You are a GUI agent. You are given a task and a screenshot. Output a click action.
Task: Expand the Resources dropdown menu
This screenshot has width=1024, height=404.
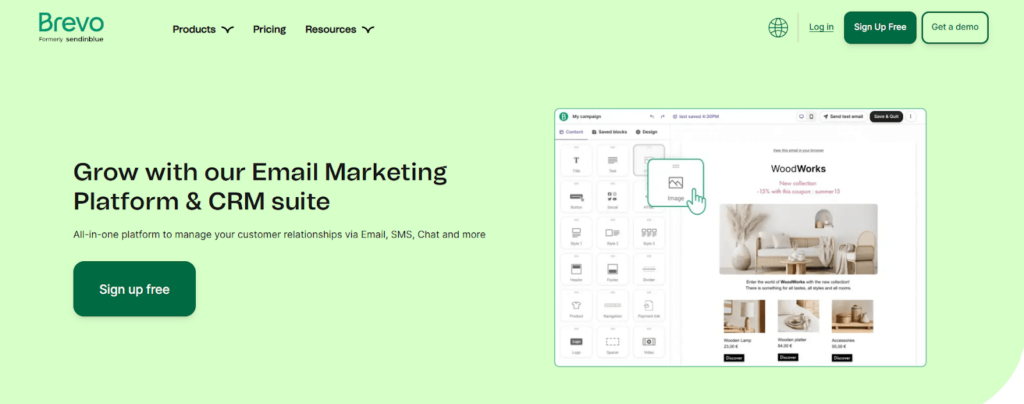pos(340,29)
